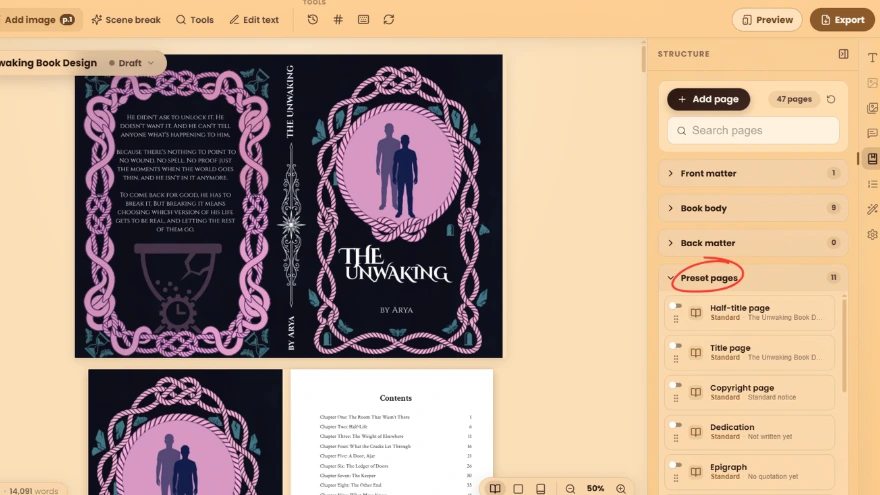Enable the Copyright page toggle

(x=675, y=385)
